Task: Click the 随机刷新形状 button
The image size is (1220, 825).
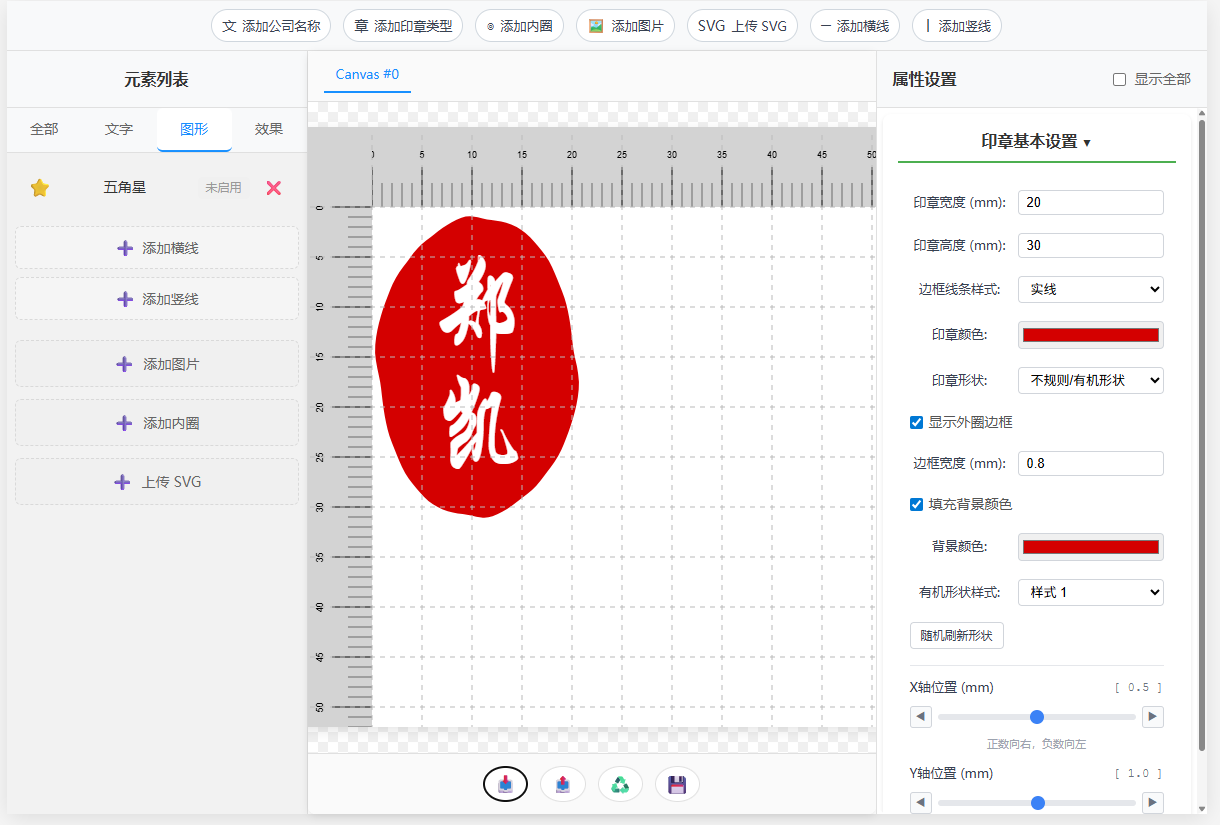Action: tap(956, 636)
